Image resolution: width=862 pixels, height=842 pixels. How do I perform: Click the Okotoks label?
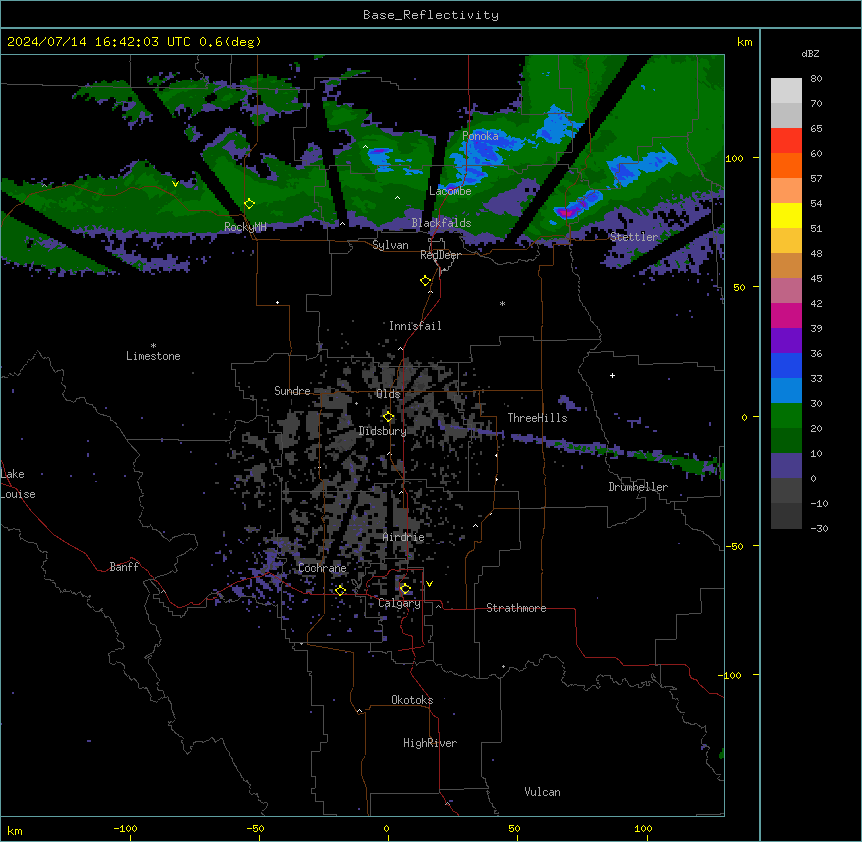pyautogui.click(x=412, y=700)
